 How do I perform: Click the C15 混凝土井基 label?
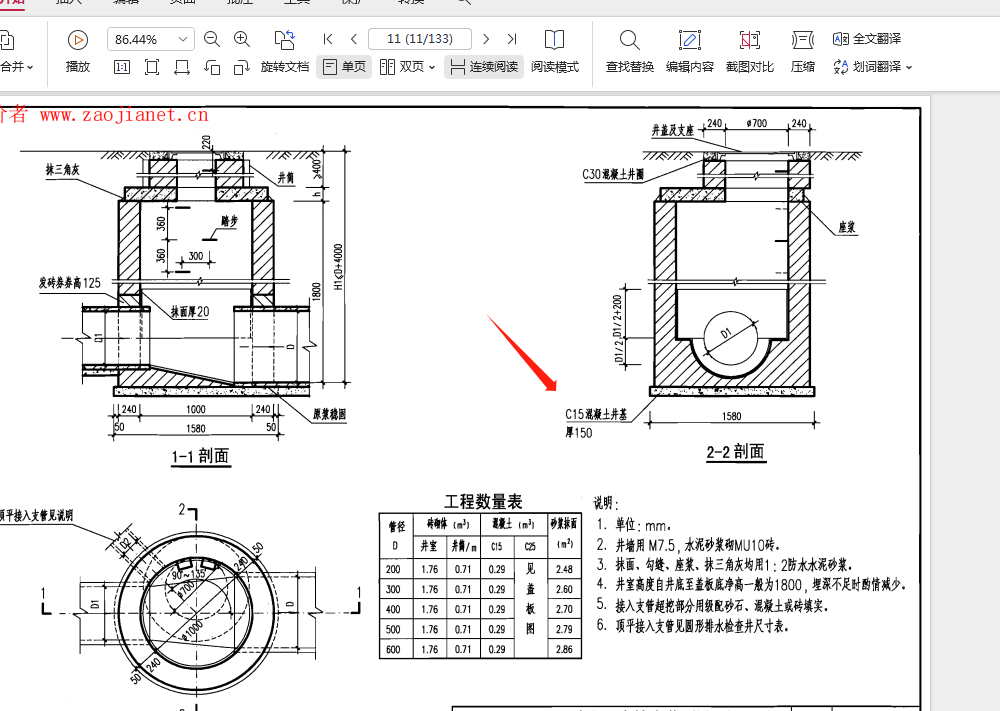click(596, 414)
